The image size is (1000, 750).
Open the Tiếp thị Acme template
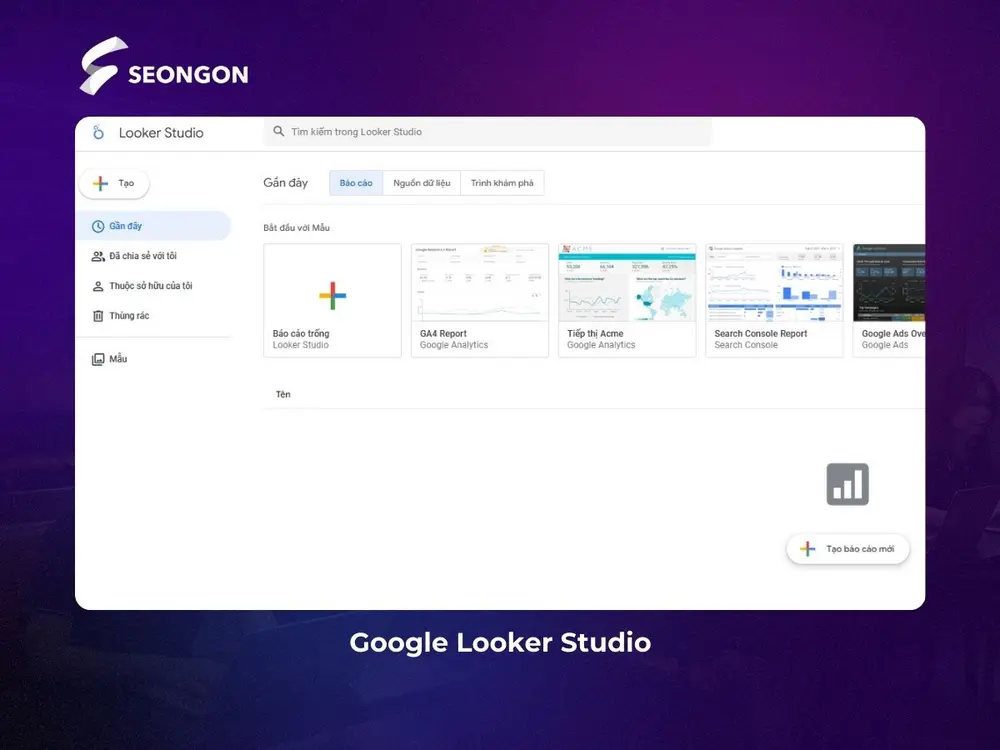coord(627,300)
